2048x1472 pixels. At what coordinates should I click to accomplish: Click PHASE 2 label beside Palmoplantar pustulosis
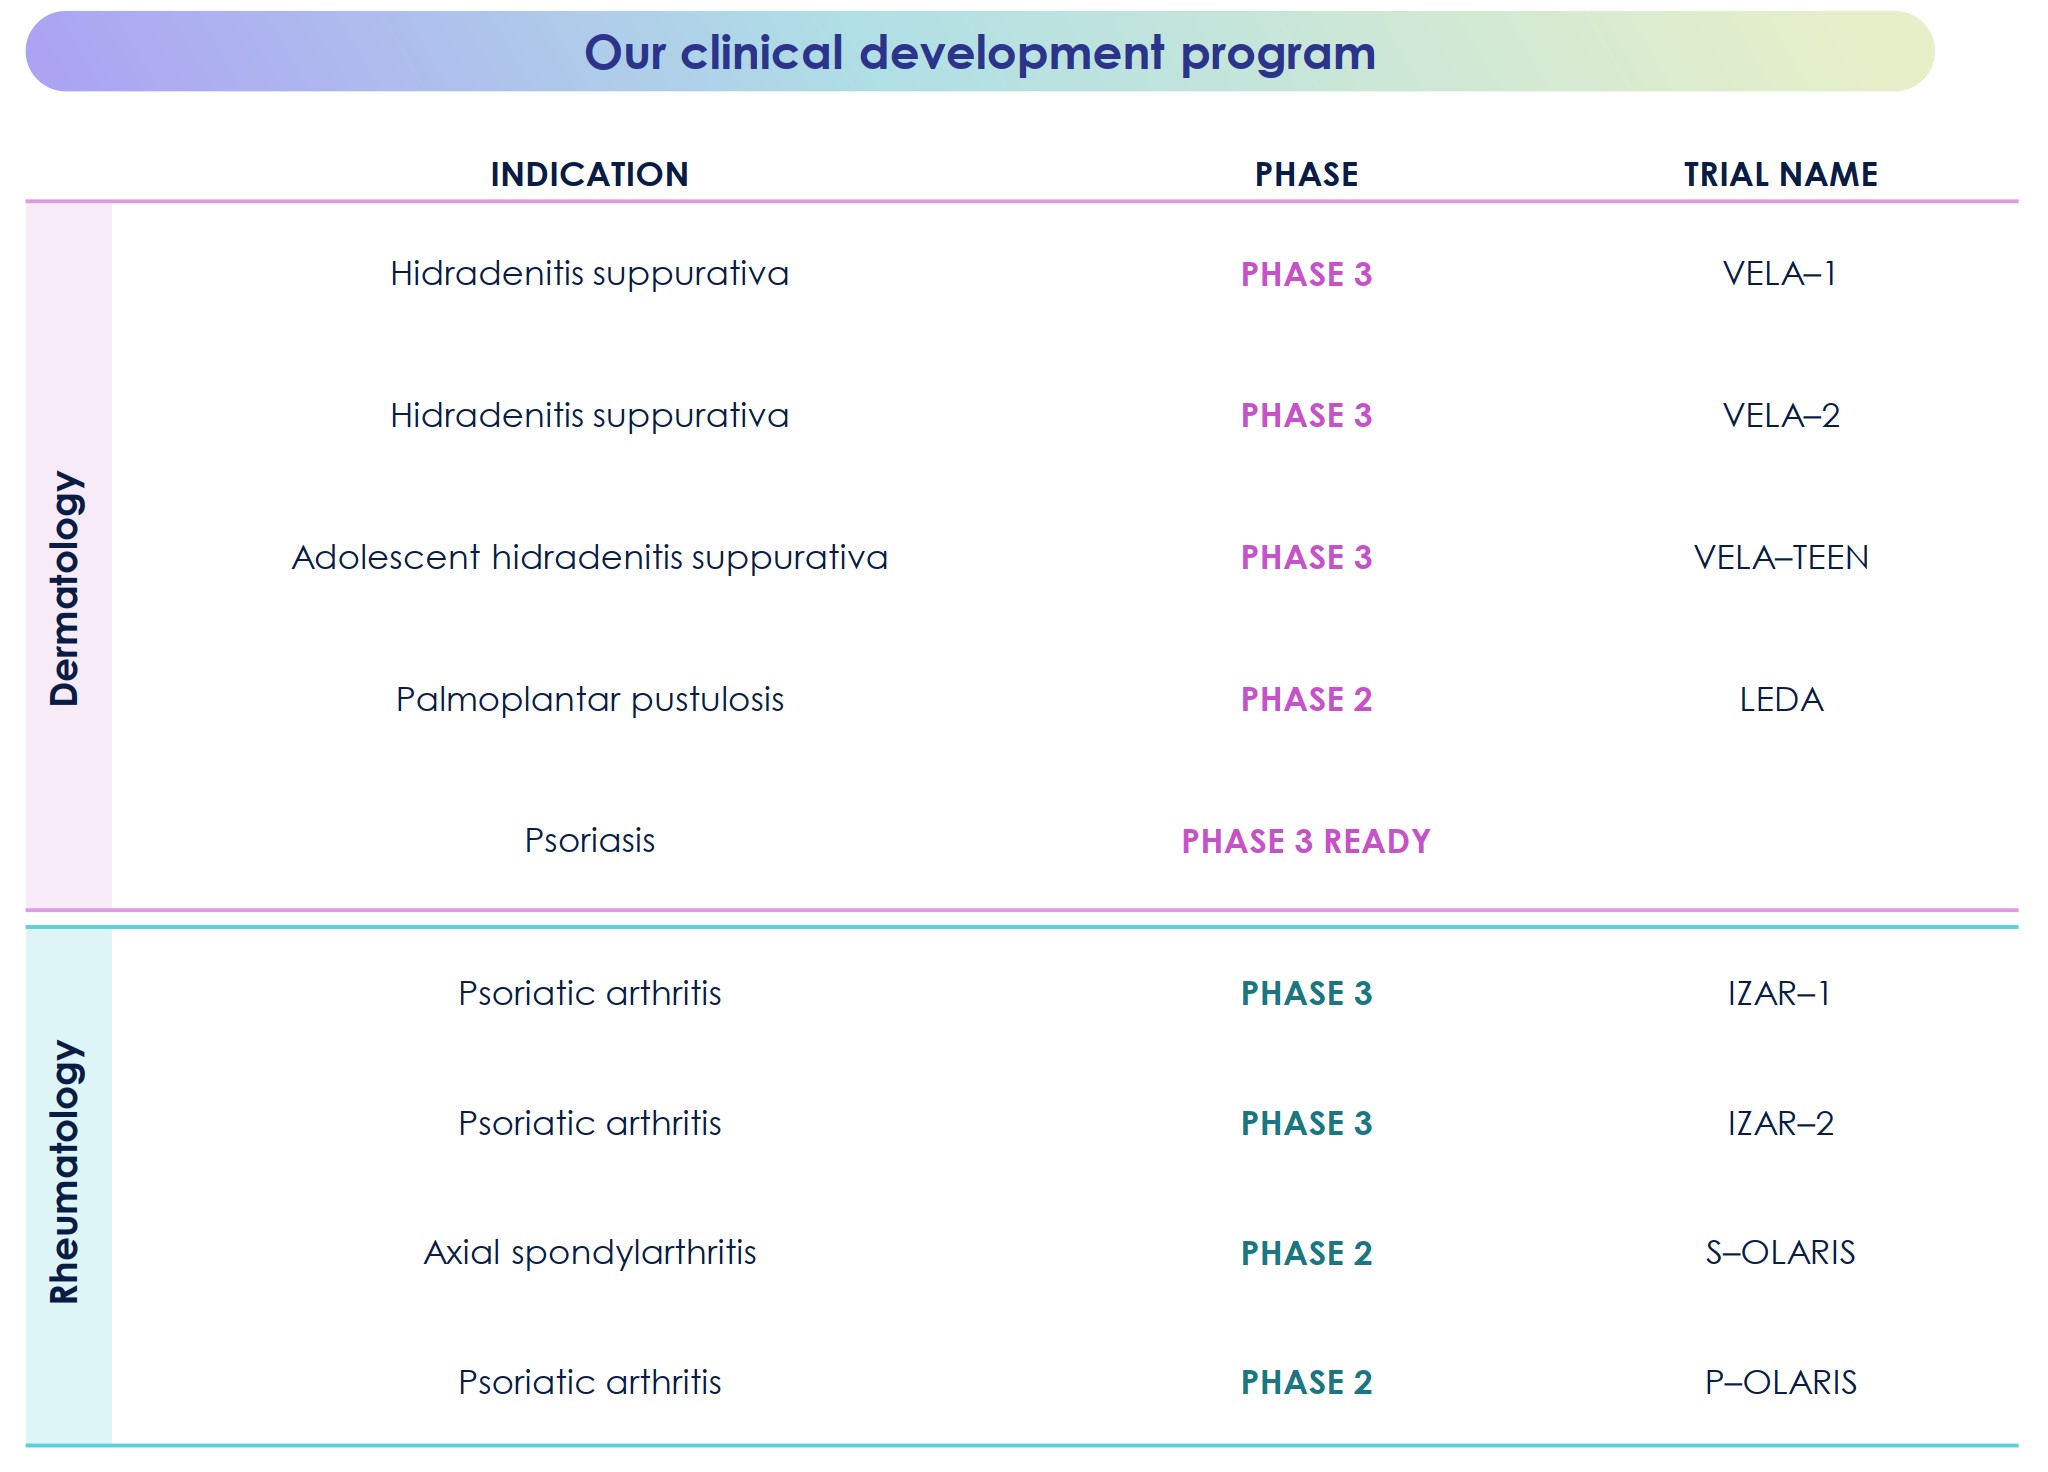[x=1306, y=699]
